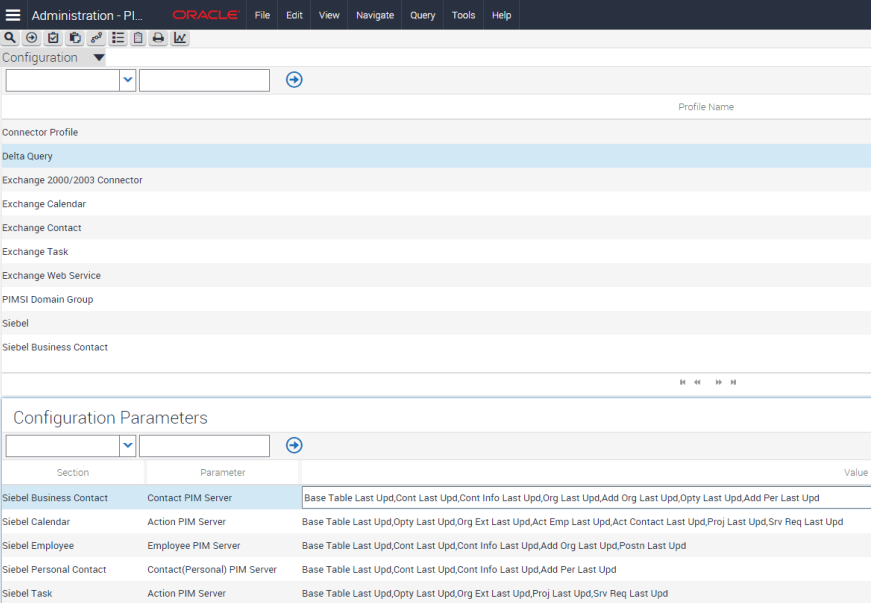Open the Configuration Parameters search field dropdown
This screenshot has height=603, width=871.
point(128,445)
